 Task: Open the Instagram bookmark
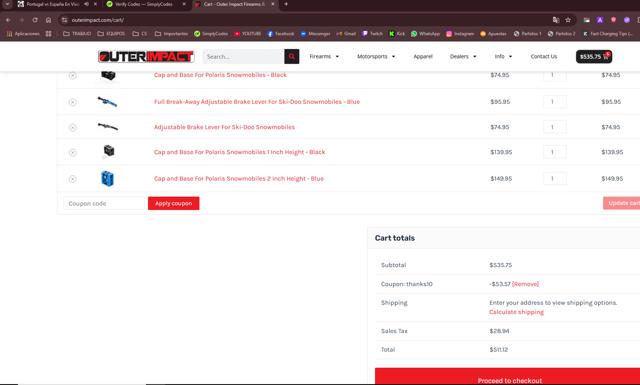coord(460,33)
